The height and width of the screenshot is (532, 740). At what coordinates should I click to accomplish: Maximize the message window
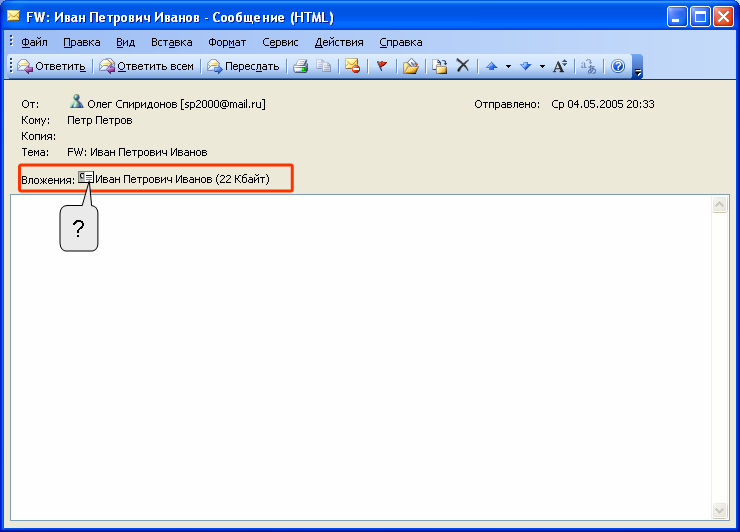700,17
